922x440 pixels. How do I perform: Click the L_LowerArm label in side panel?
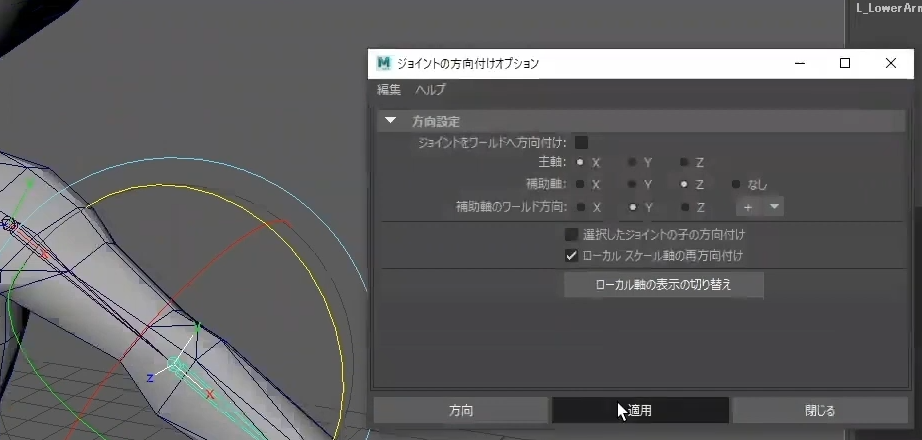point(888,8)
